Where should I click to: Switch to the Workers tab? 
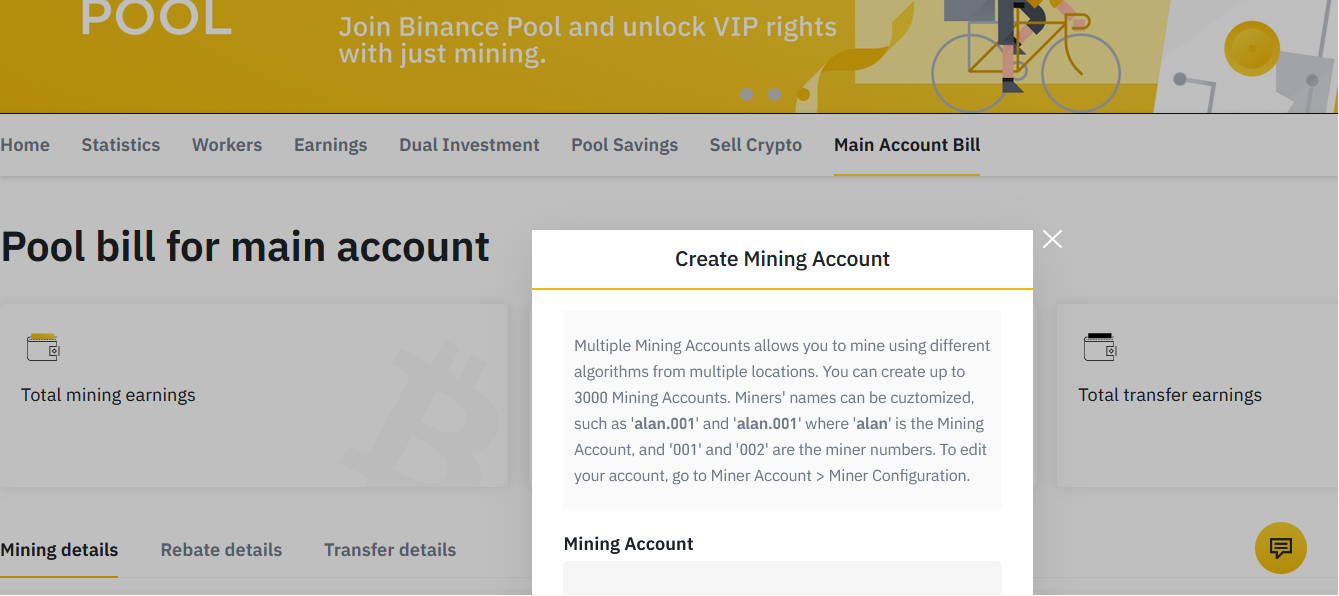(227, 145)
